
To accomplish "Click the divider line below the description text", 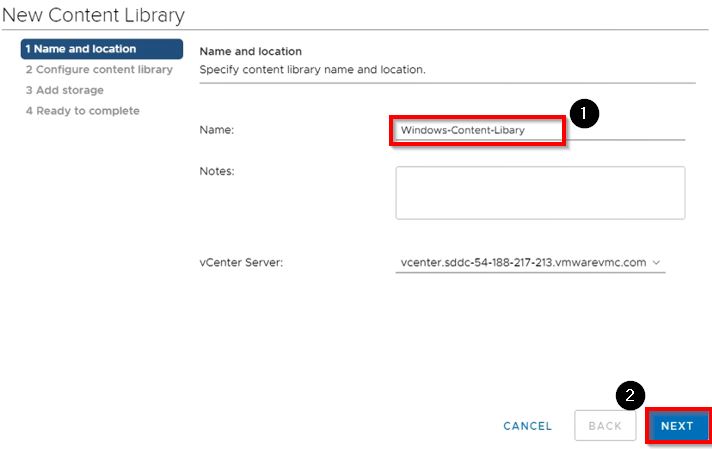I will point(447,83).
